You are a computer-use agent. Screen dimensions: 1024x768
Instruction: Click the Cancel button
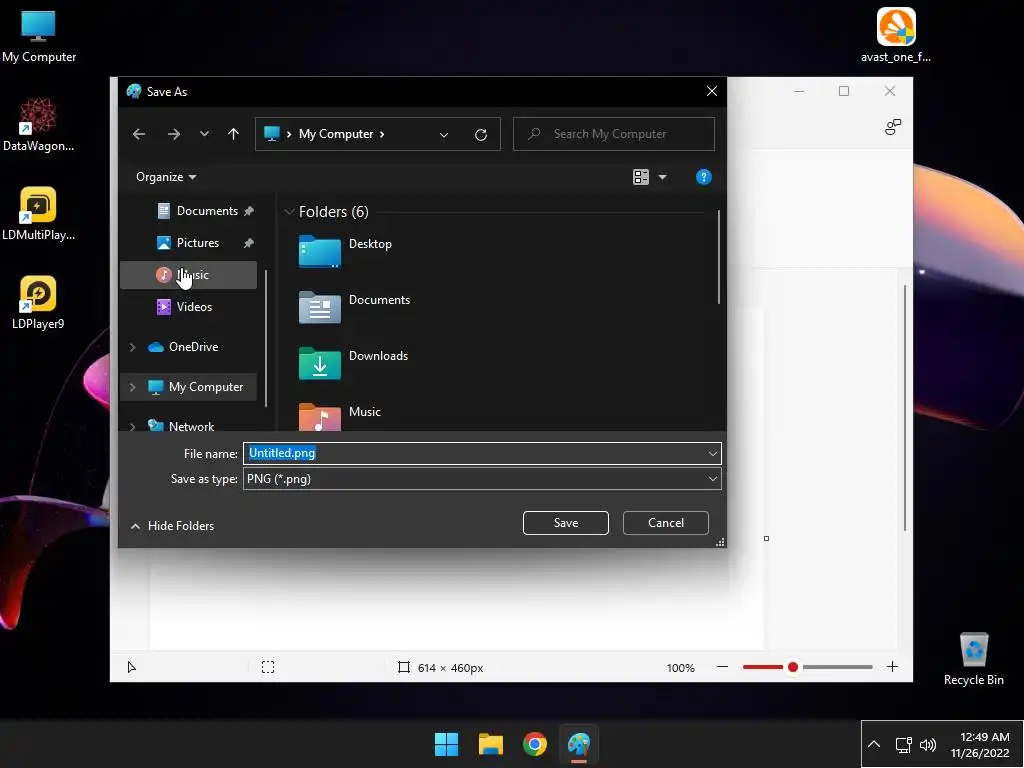pyautogui.click(x=665, y=522)
